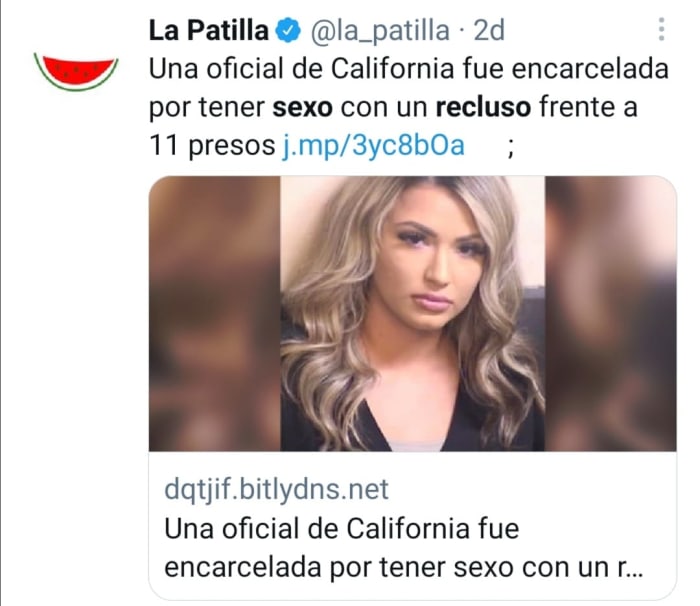Open the watermelon profile avatar
700x606 pixels.
[76, 72]
